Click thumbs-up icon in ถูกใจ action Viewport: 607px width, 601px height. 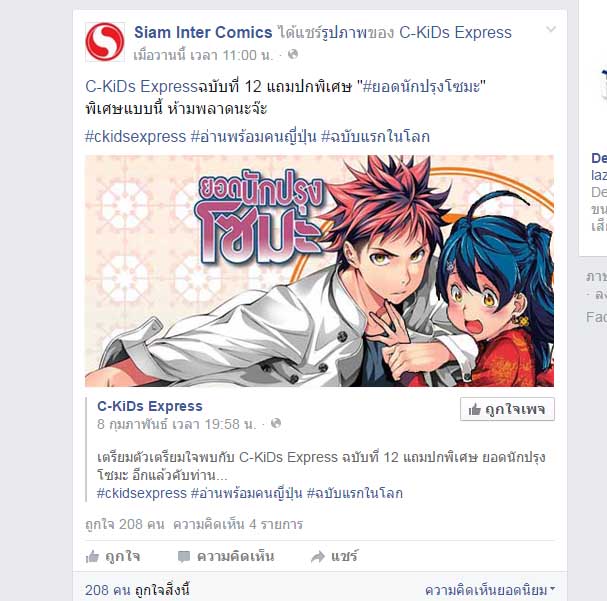93,556
